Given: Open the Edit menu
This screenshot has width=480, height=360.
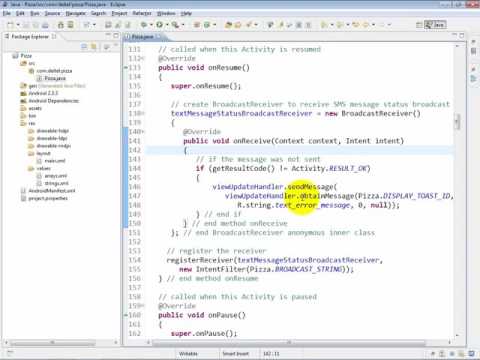Looking at the screenshot, I should (20, 13).
